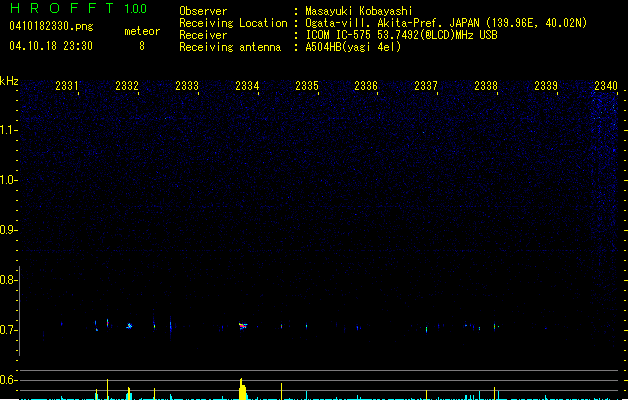The image size is (629, 400).
Task: Click the bright meteor echo at 2334
Action: [243, 326]
